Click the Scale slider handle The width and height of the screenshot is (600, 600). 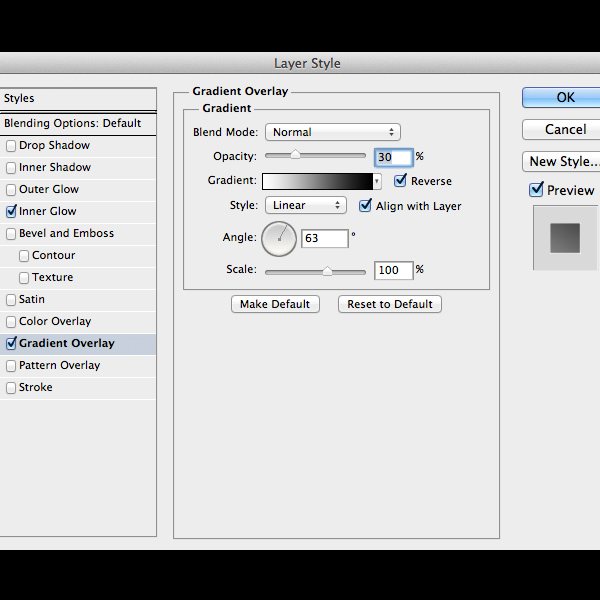(x=327, y=271)
